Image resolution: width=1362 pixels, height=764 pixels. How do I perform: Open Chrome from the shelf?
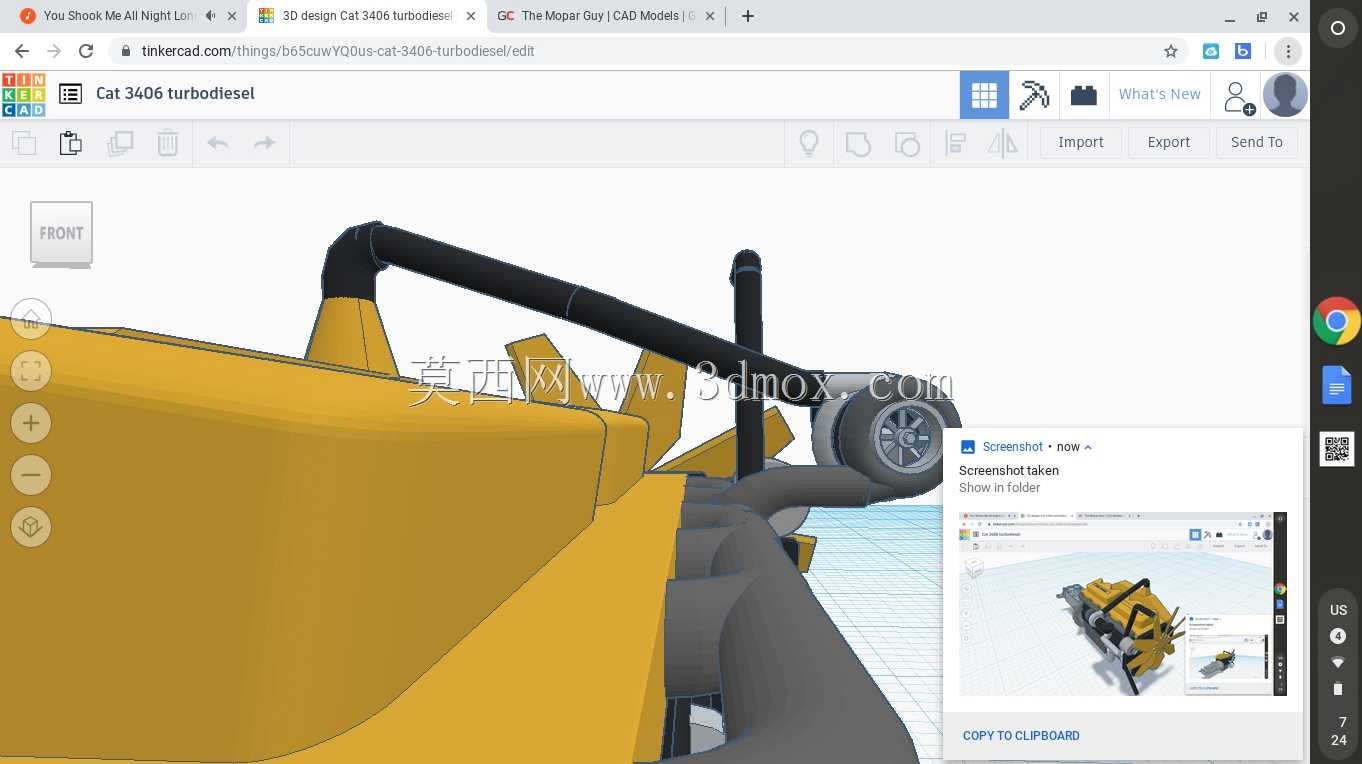[1337, 321]
